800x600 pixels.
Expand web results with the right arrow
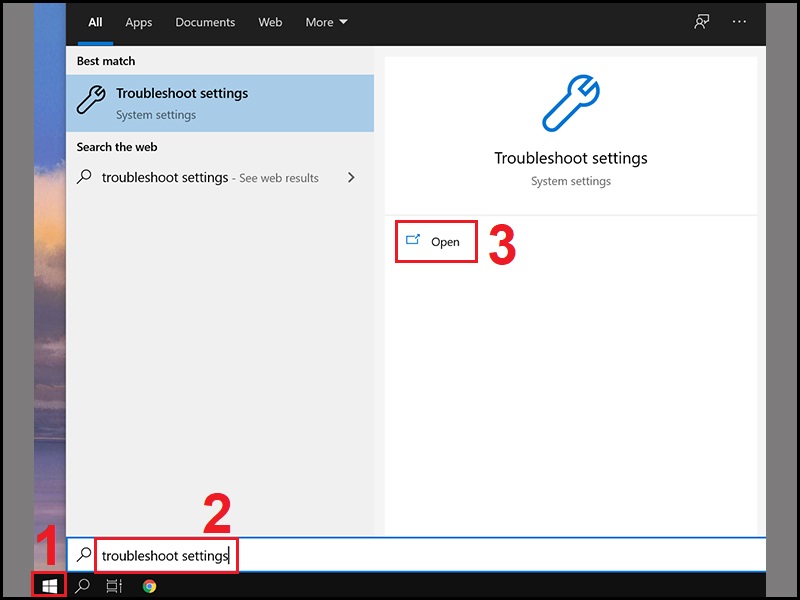[x=351, y=177]
